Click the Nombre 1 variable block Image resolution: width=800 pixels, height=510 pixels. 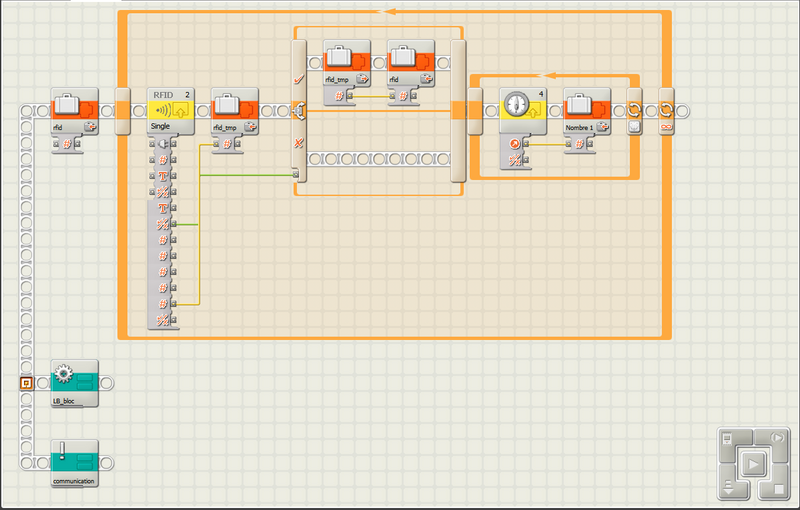click(587, 109)
